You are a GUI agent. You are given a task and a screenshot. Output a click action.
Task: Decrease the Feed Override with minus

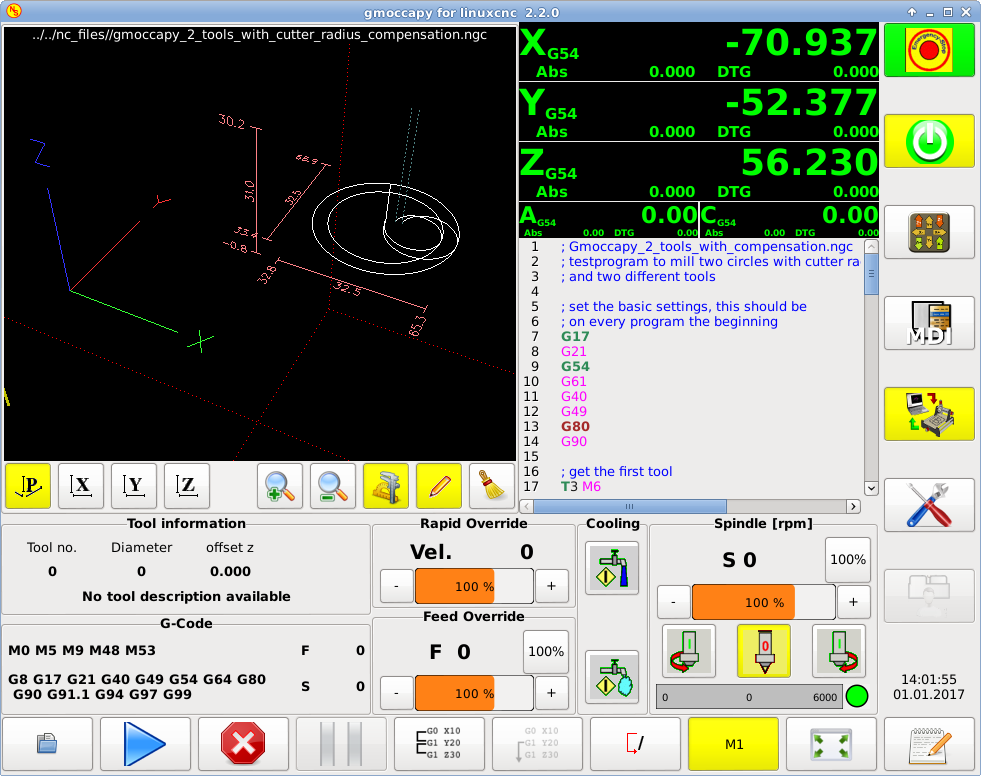(x=397, y=692)
